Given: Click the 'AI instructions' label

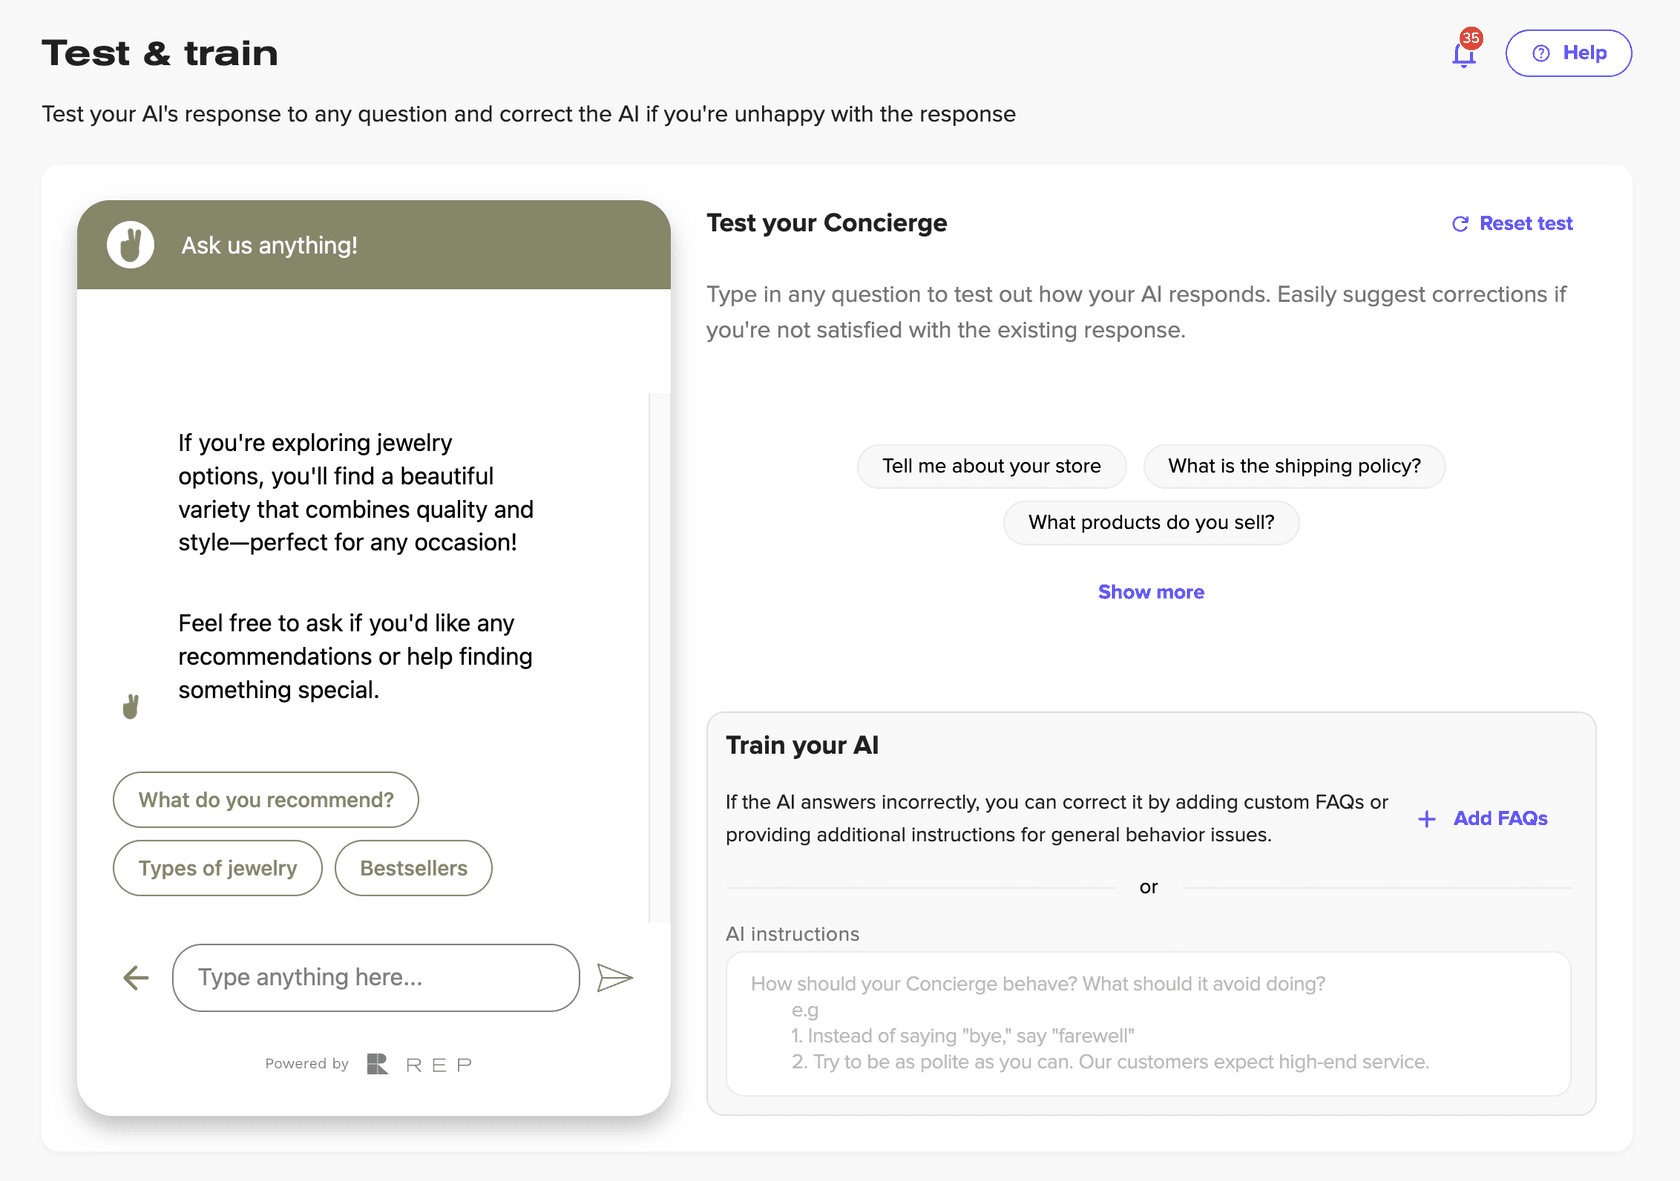Looking at the screenshot, I should point(792,934).
